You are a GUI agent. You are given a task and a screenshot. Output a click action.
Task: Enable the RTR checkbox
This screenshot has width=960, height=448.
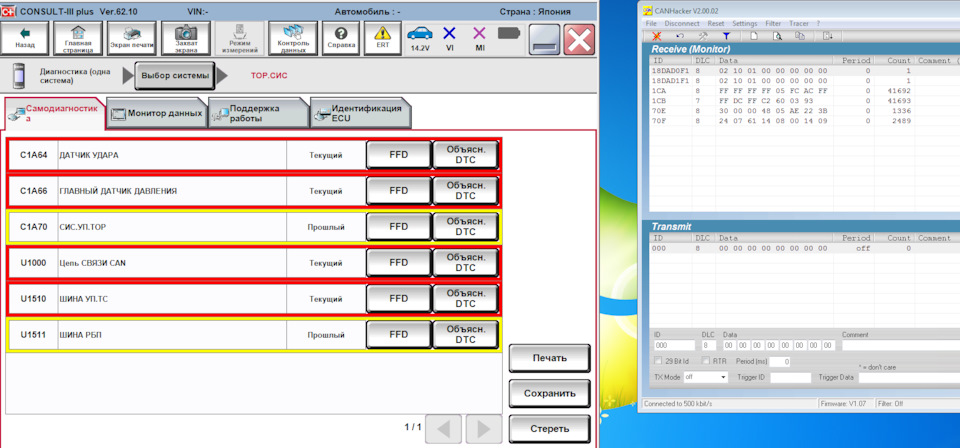[x=706, y=361]
